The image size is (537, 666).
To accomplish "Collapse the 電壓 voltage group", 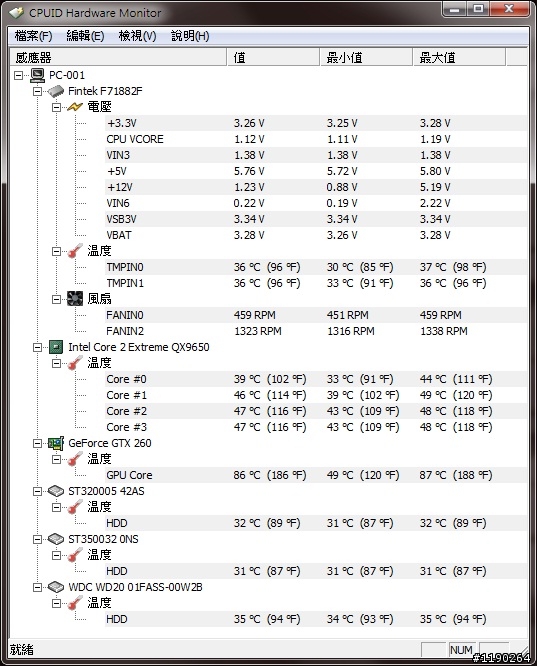I will click(x=56, y=107).
